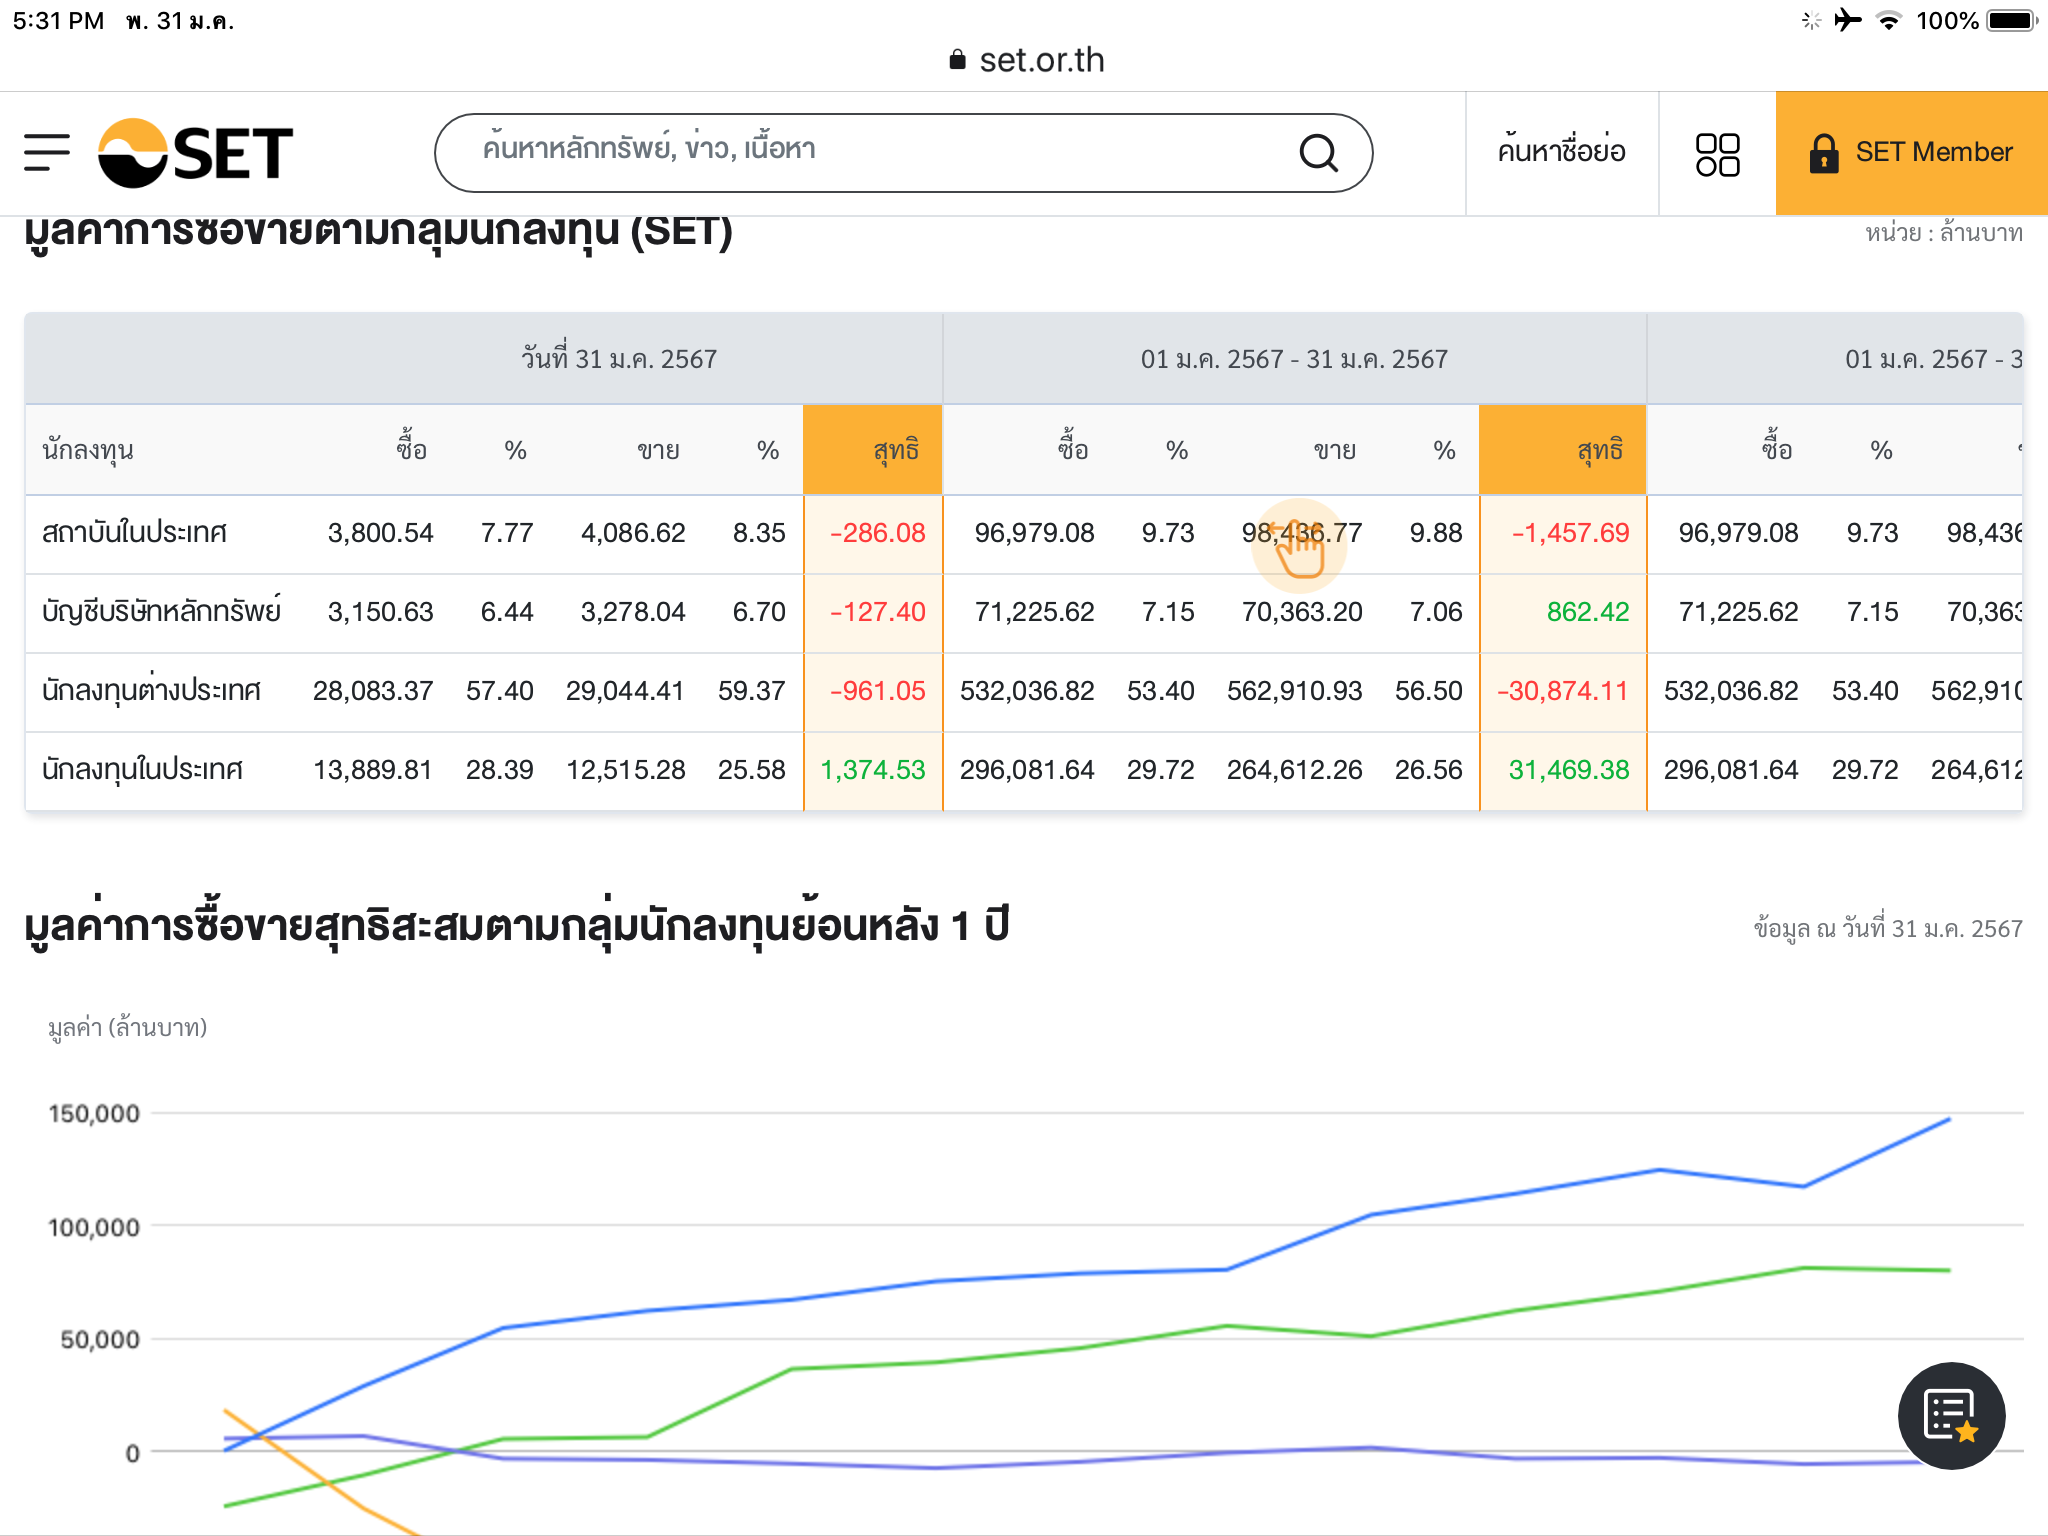Open the ค้นหาชื่อย่อ symbol search
The image size is (2048, 1536).
(x=1561, y=152)
